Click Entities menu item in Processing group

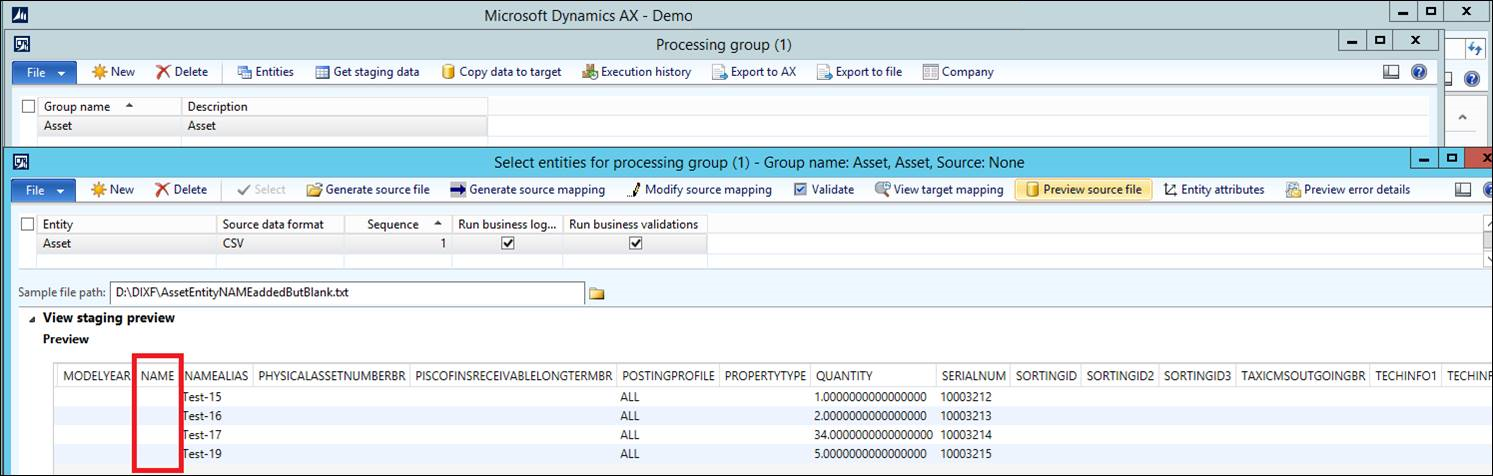pyautogui.click(x=265, y=72)
